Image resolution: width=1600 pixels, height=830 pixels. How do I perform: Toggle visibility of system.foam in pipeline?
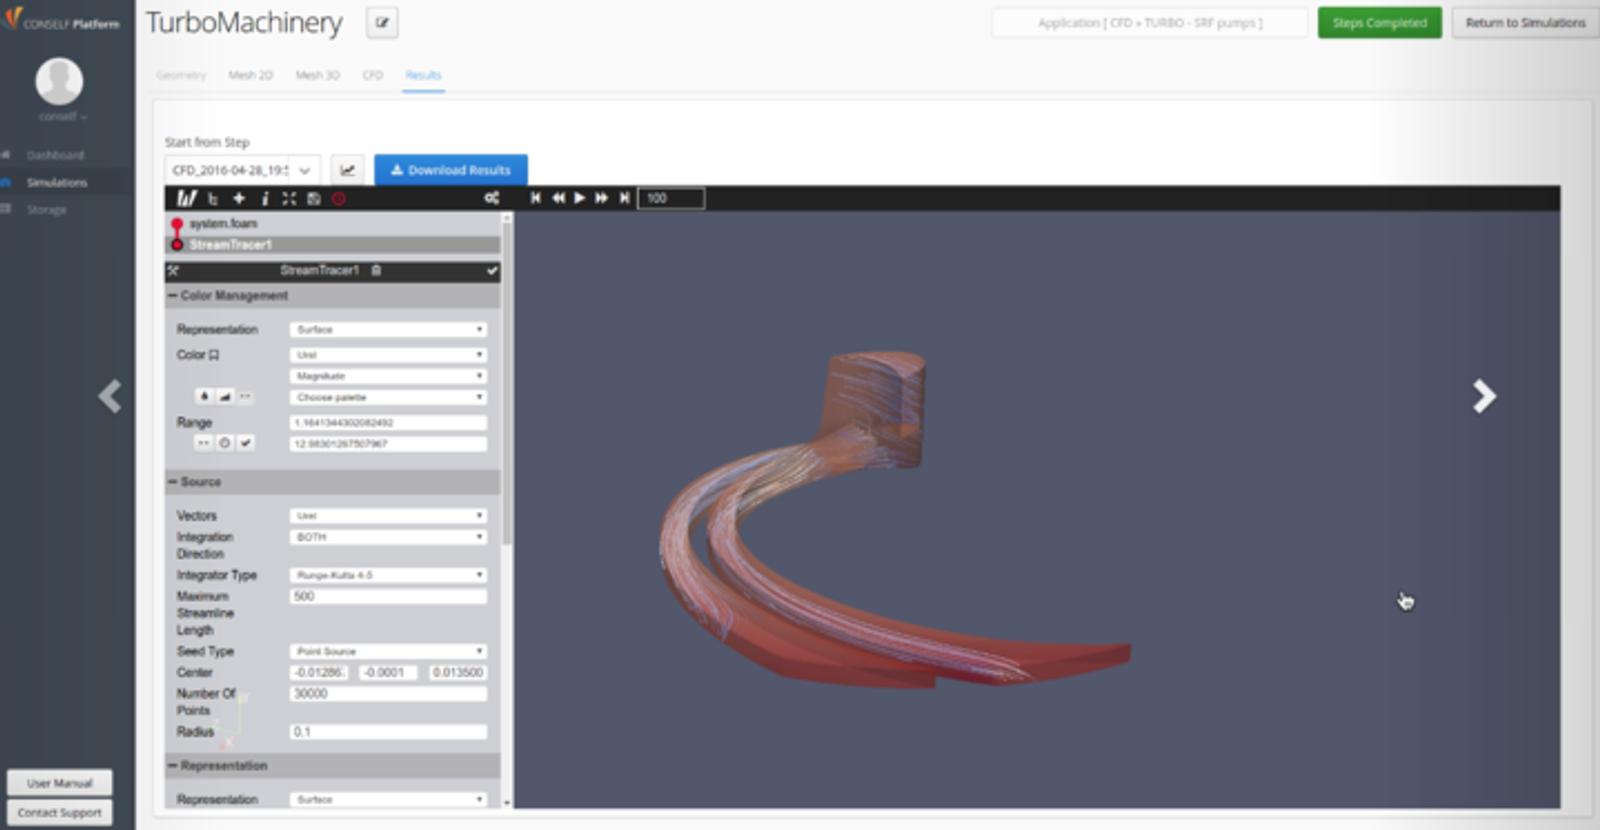coord(177,224)
